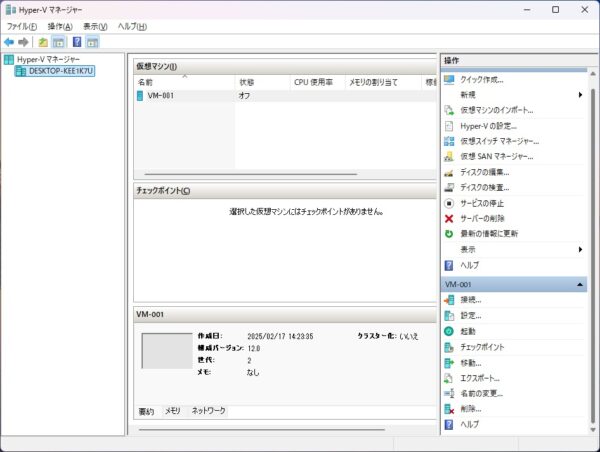Click 移動 move action icon
The width and height of the screenshot is (600, 452).
click(449, 363)
